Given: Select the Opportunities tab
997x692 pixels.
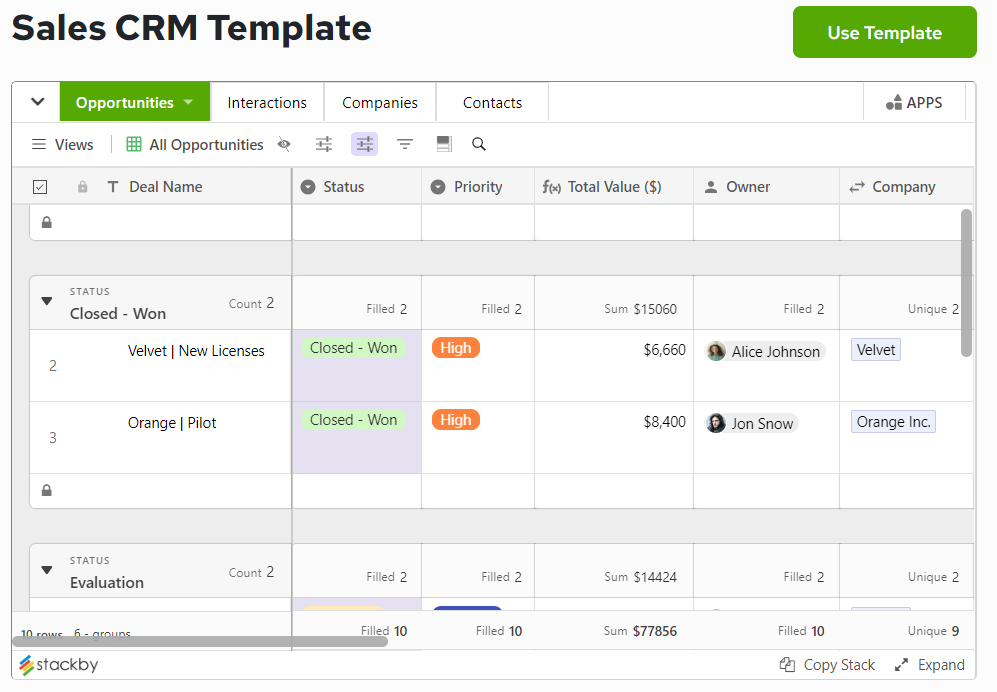Looking at the screenshot, I should point(125,102).
